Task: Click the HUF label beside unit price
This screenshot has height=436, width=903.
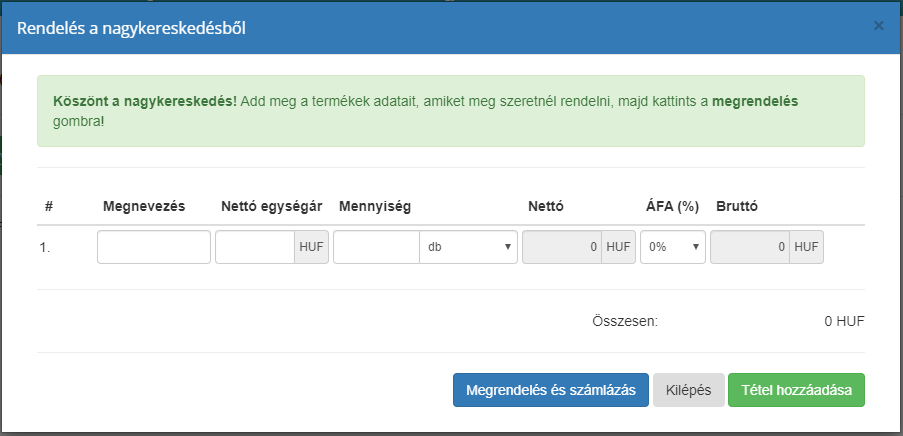Action: (x=311, y=247)
